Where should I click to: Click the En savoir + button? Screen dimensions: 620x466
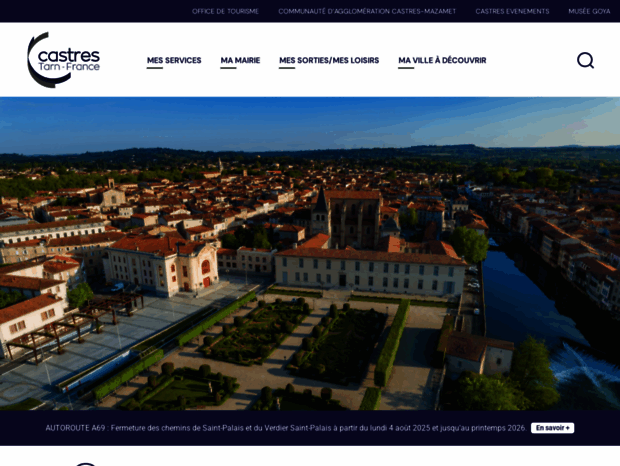pyautogui.click(x=552, y=428)
